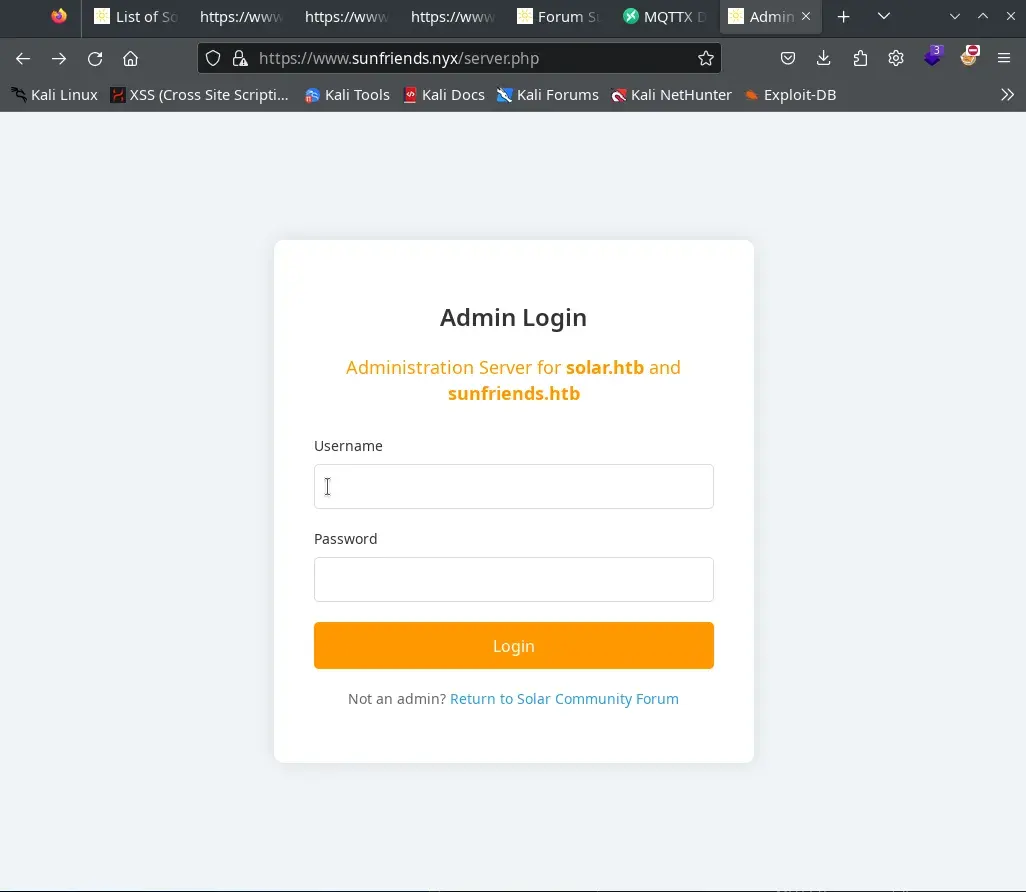Click the sunfriends.htb text

tap(514, 393)
